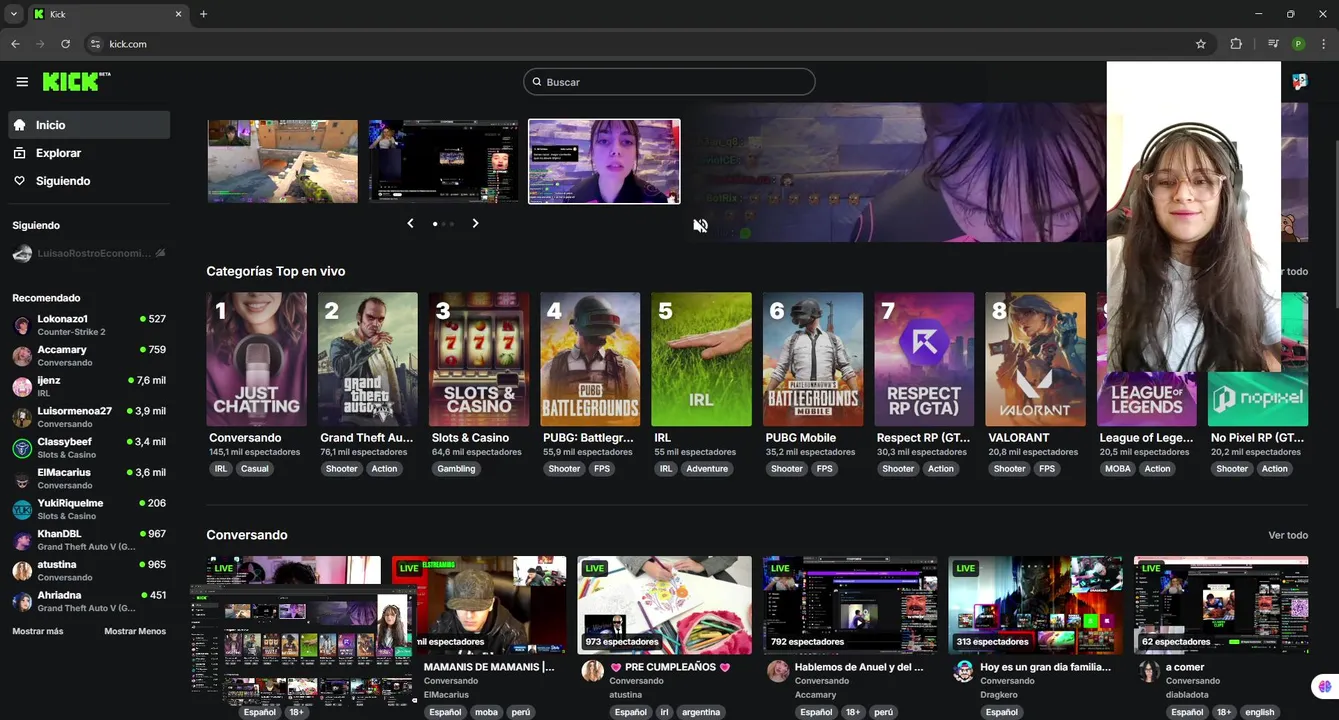
Task: Select Siguiendo in sidebar
Action: pyautogui.click(x=89, y=181)
